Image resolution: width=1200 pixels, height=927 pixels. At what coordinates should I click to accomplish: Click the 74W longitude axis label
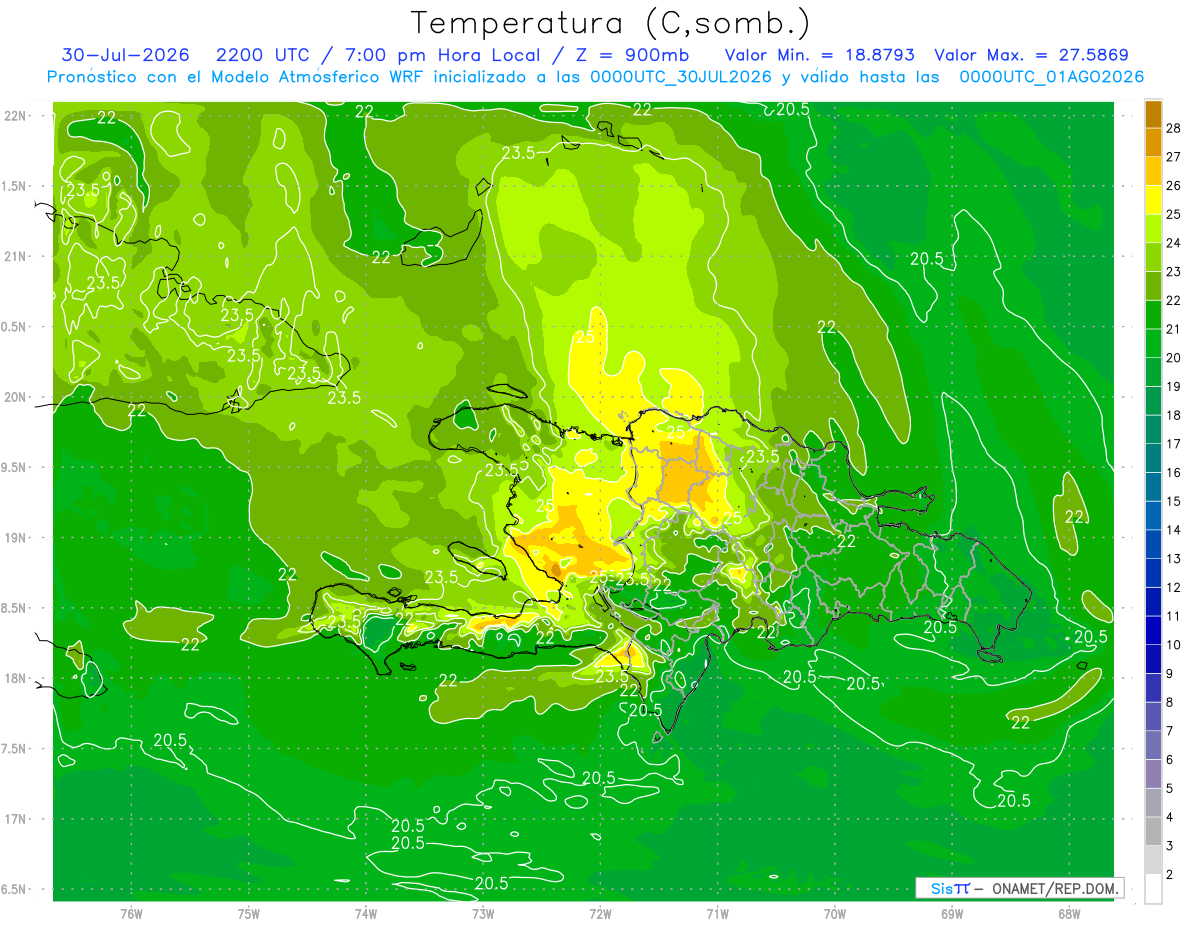tap(366, 914)
